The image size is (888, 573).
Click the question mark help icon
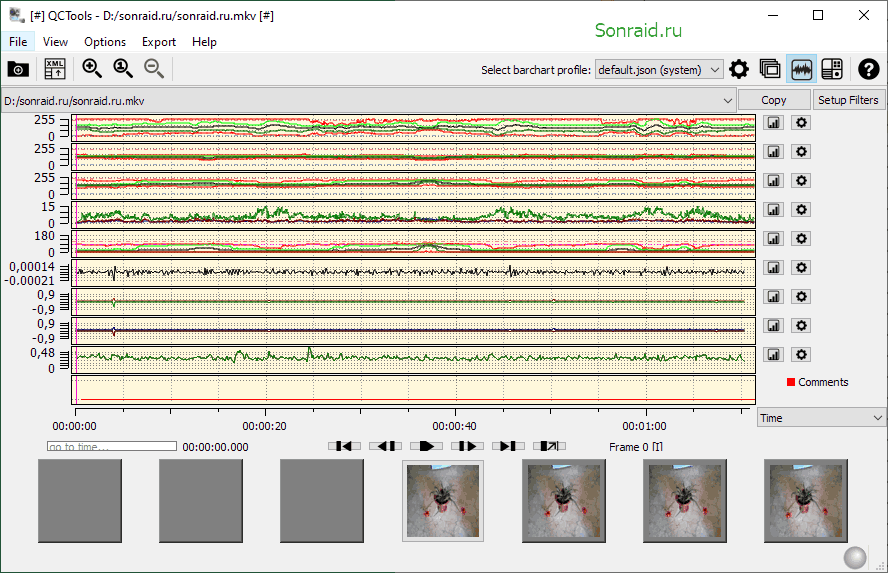coord(869,69)
